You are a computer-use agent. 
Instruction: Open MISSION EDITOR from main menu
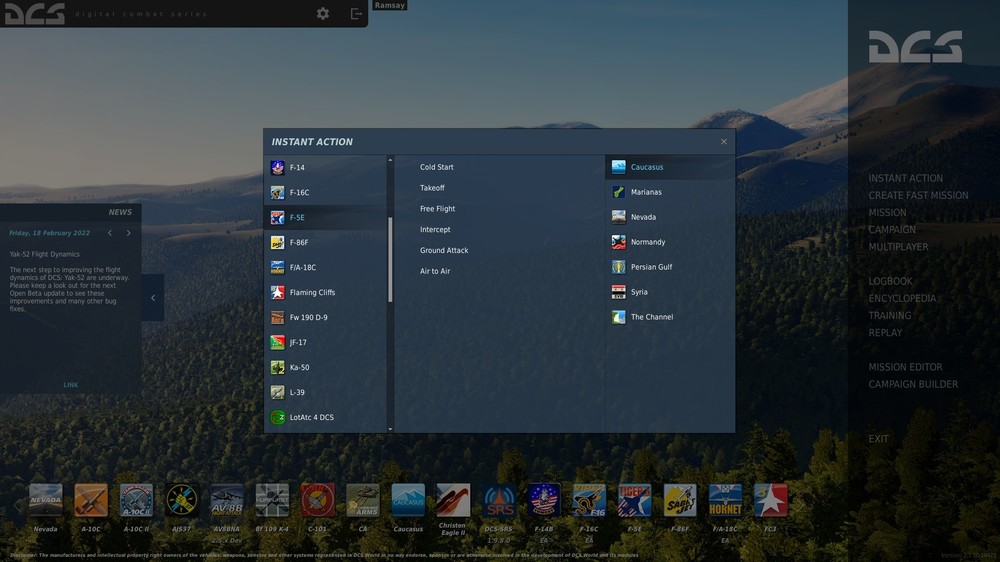tap(905, 367)
